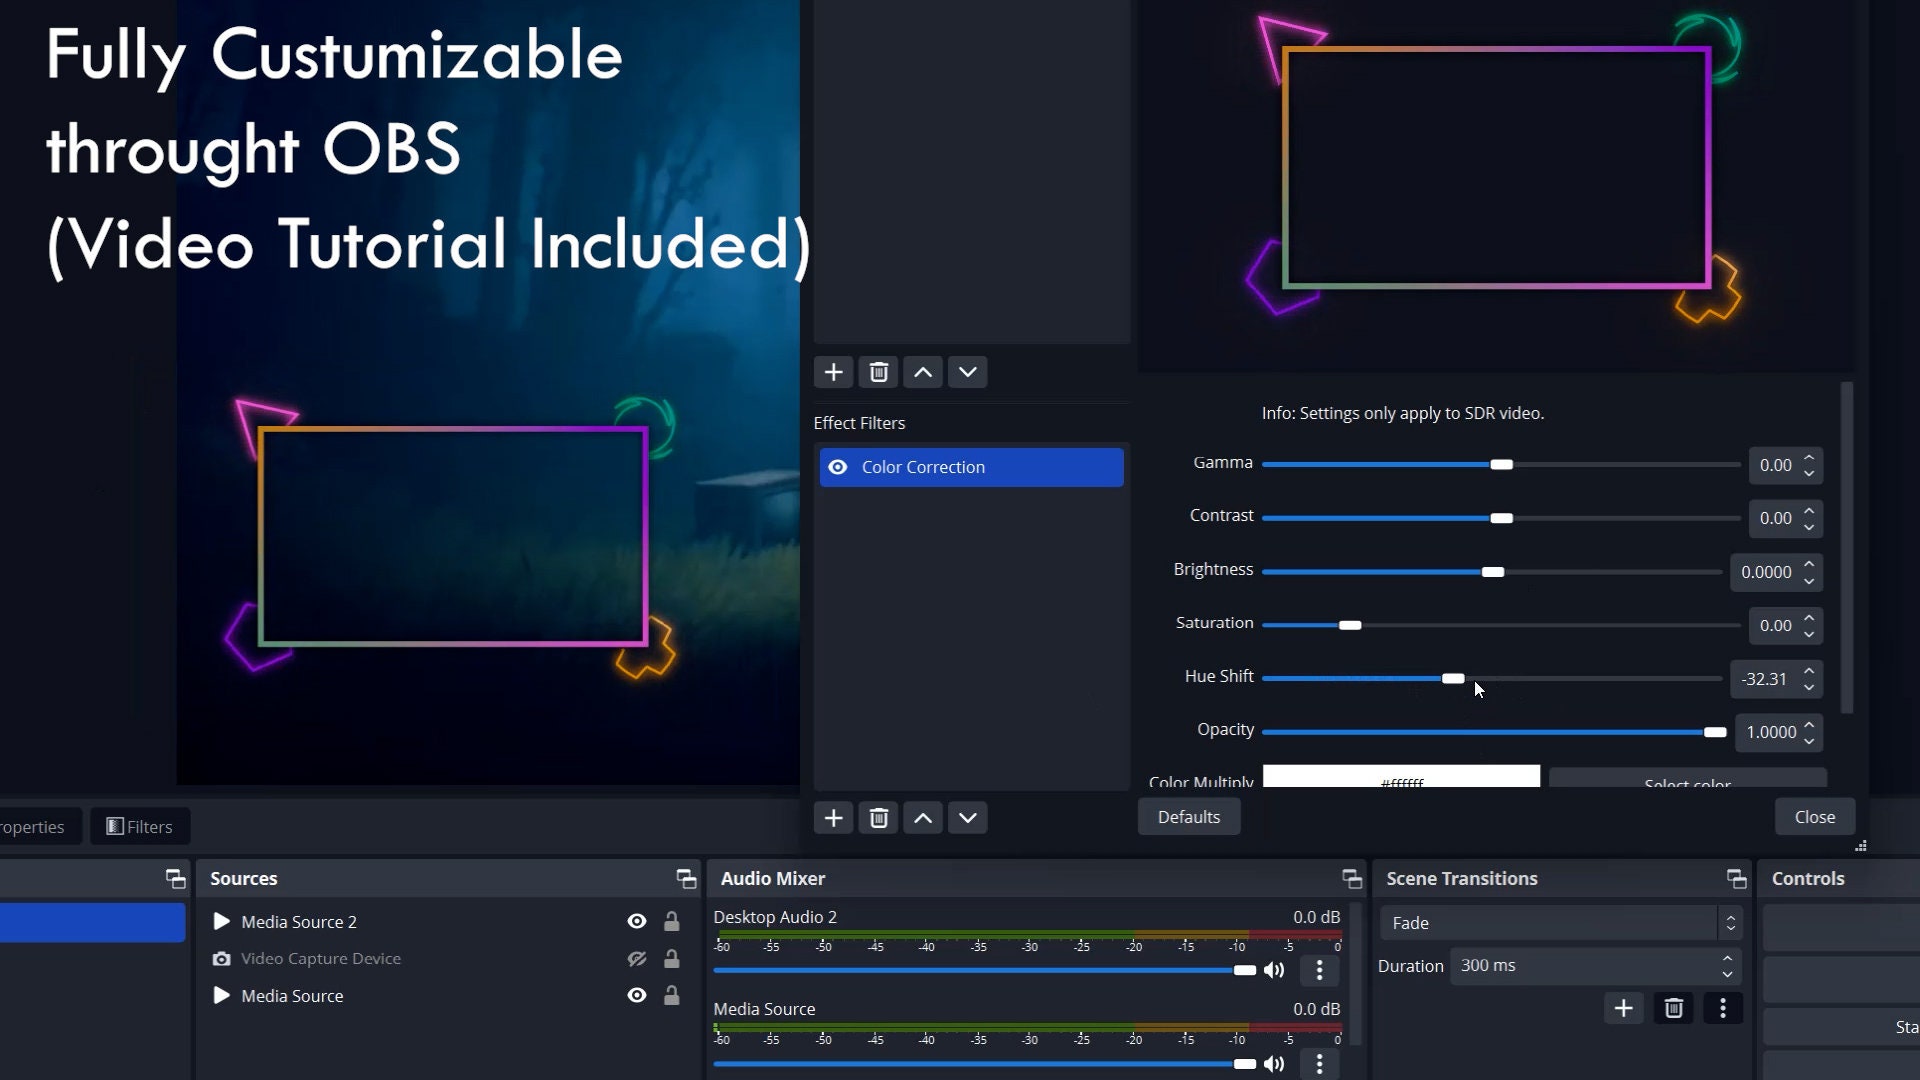
Task: Toggle lock on Media Source 2
Action: (672, 921)
